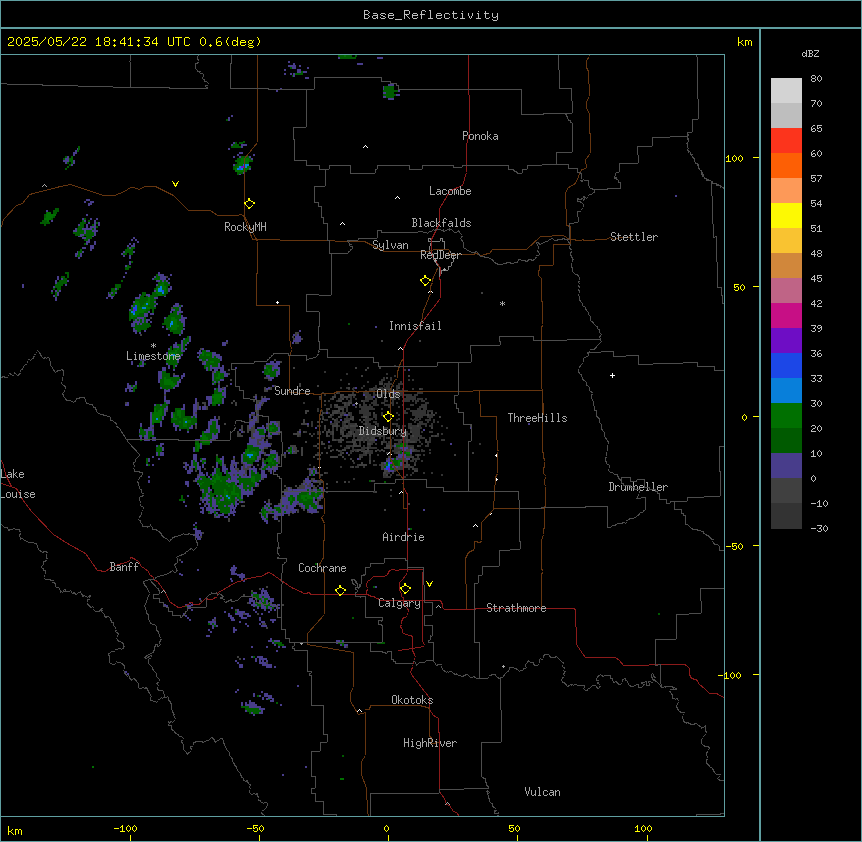Click the yellow marker west of Calgary near Cochrane
Image resolution: width=862 pixels, height=842 pixels.
coord(340,590)
